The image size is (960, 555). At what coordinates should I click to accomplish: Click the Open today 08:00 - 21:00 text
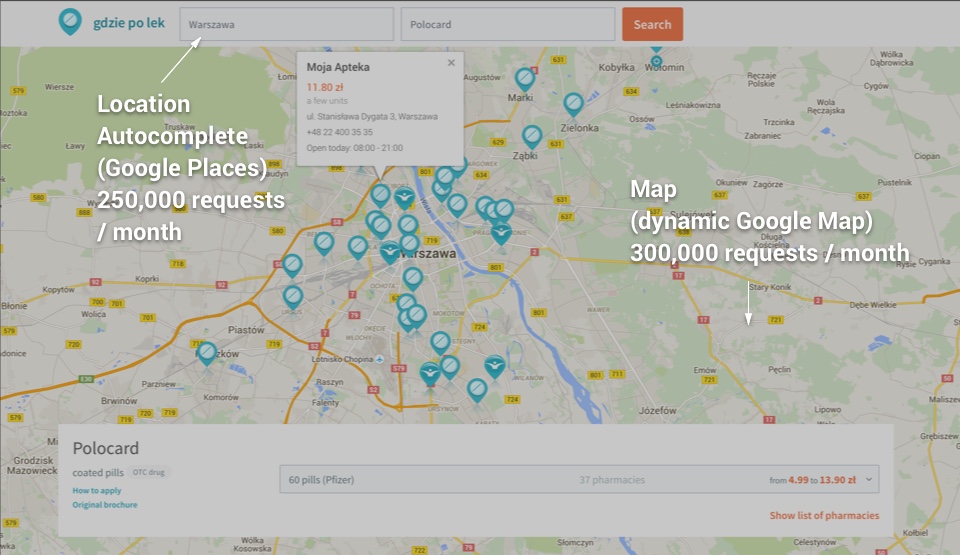pos(354,148)
